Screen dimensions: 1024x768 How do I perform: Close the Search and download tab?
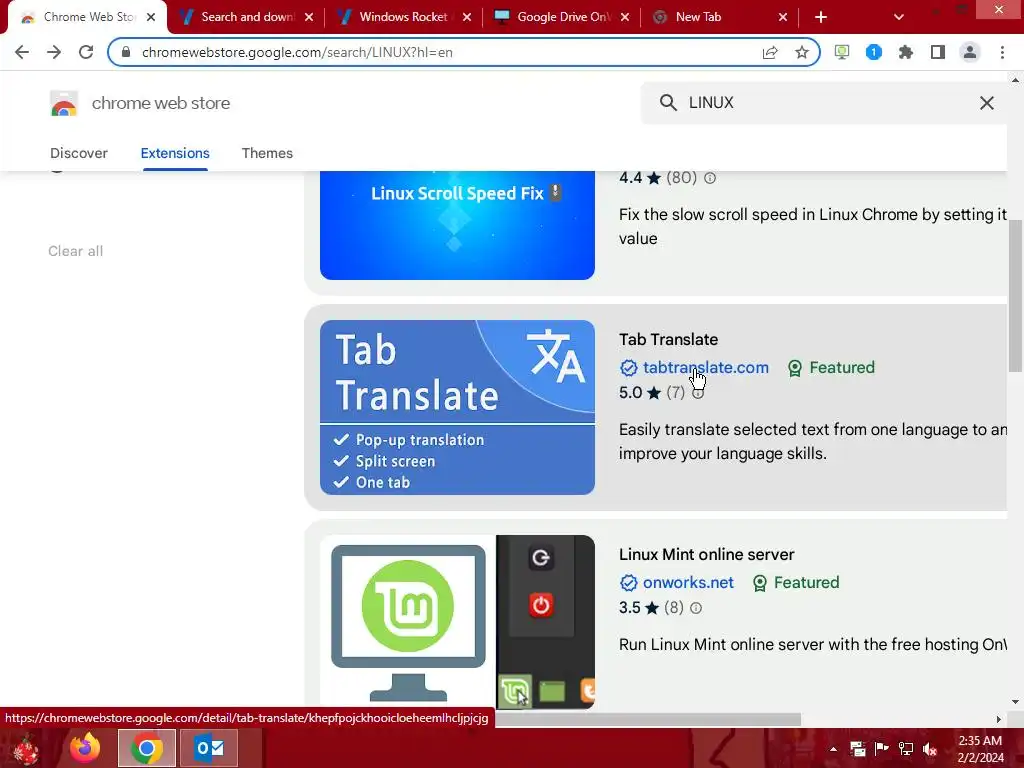click(x=309, y=17)
